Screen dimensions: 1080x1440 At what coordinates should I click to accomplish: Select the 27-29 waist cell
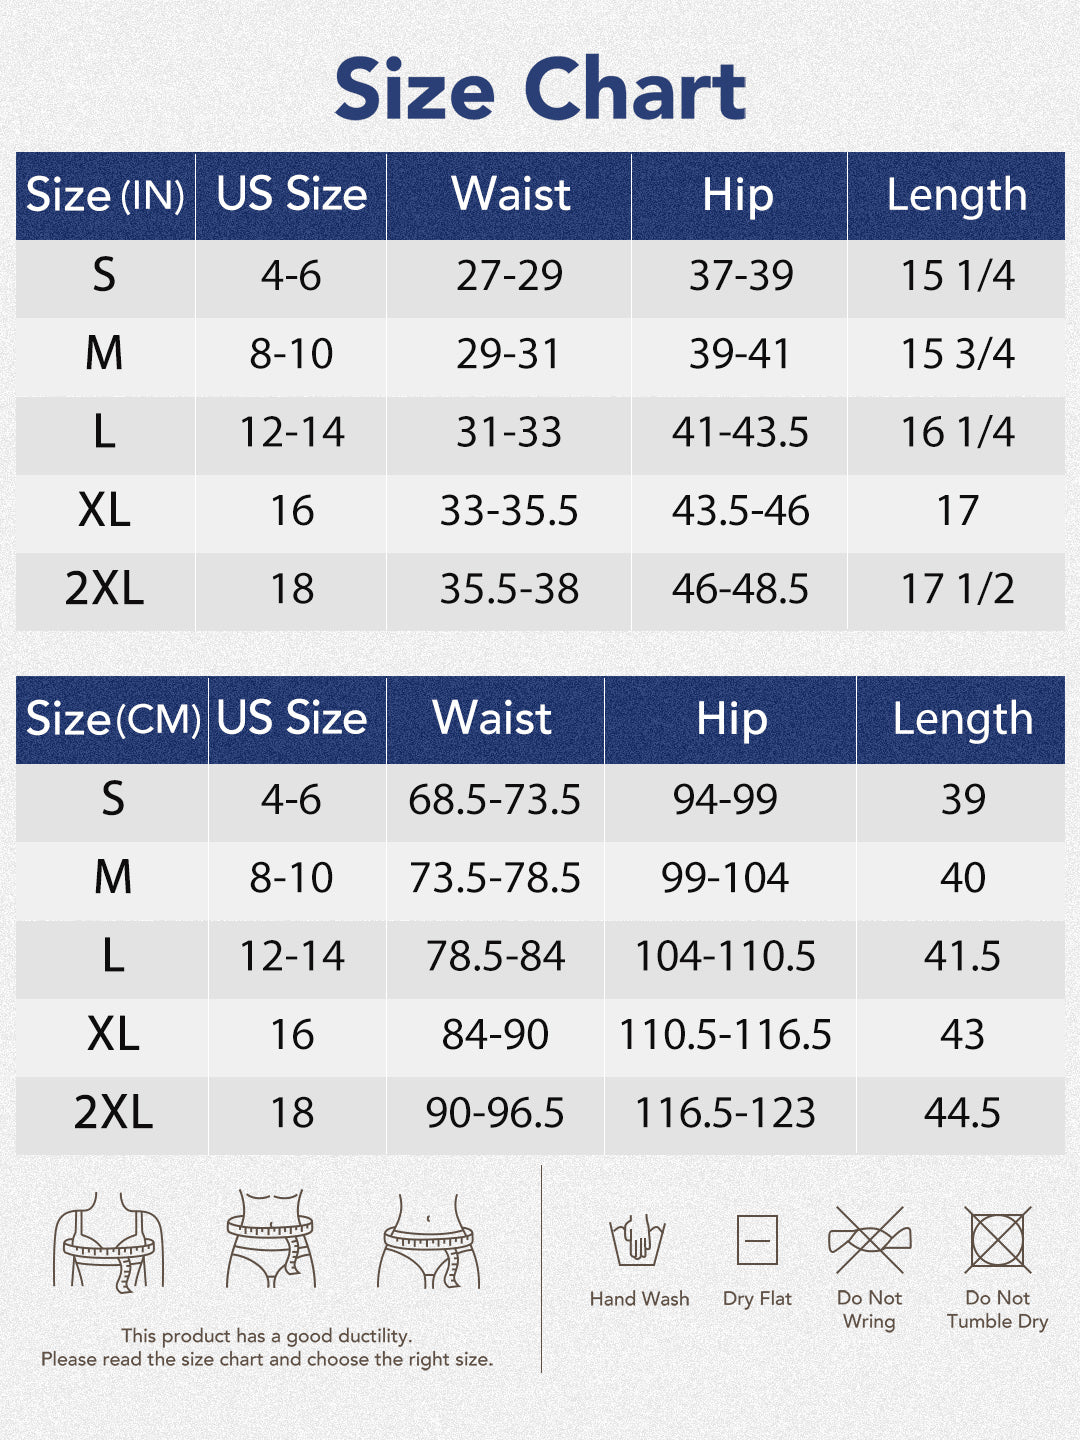(509, 276)
